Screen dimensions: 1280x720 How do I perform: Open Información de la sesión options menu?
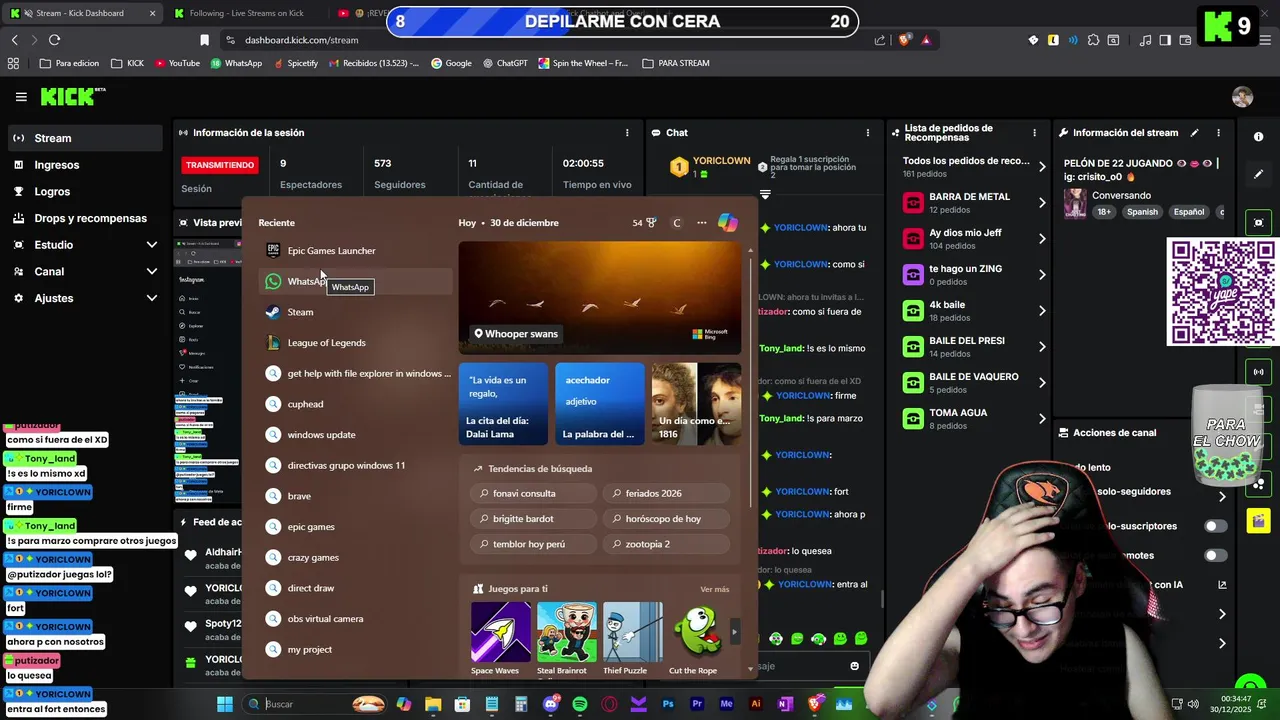[x=627, y=133]
